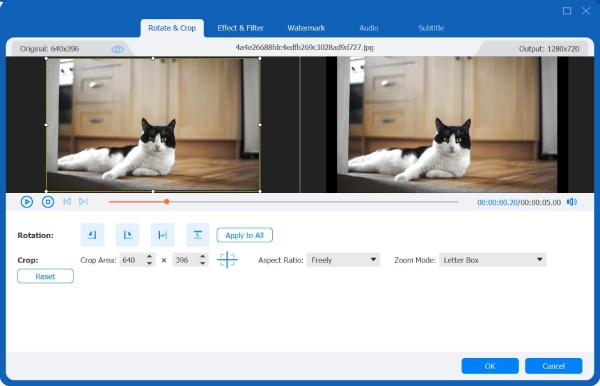The image size is (600, 386).
Task: Increase the crop width value
Action: coord(150,256)
